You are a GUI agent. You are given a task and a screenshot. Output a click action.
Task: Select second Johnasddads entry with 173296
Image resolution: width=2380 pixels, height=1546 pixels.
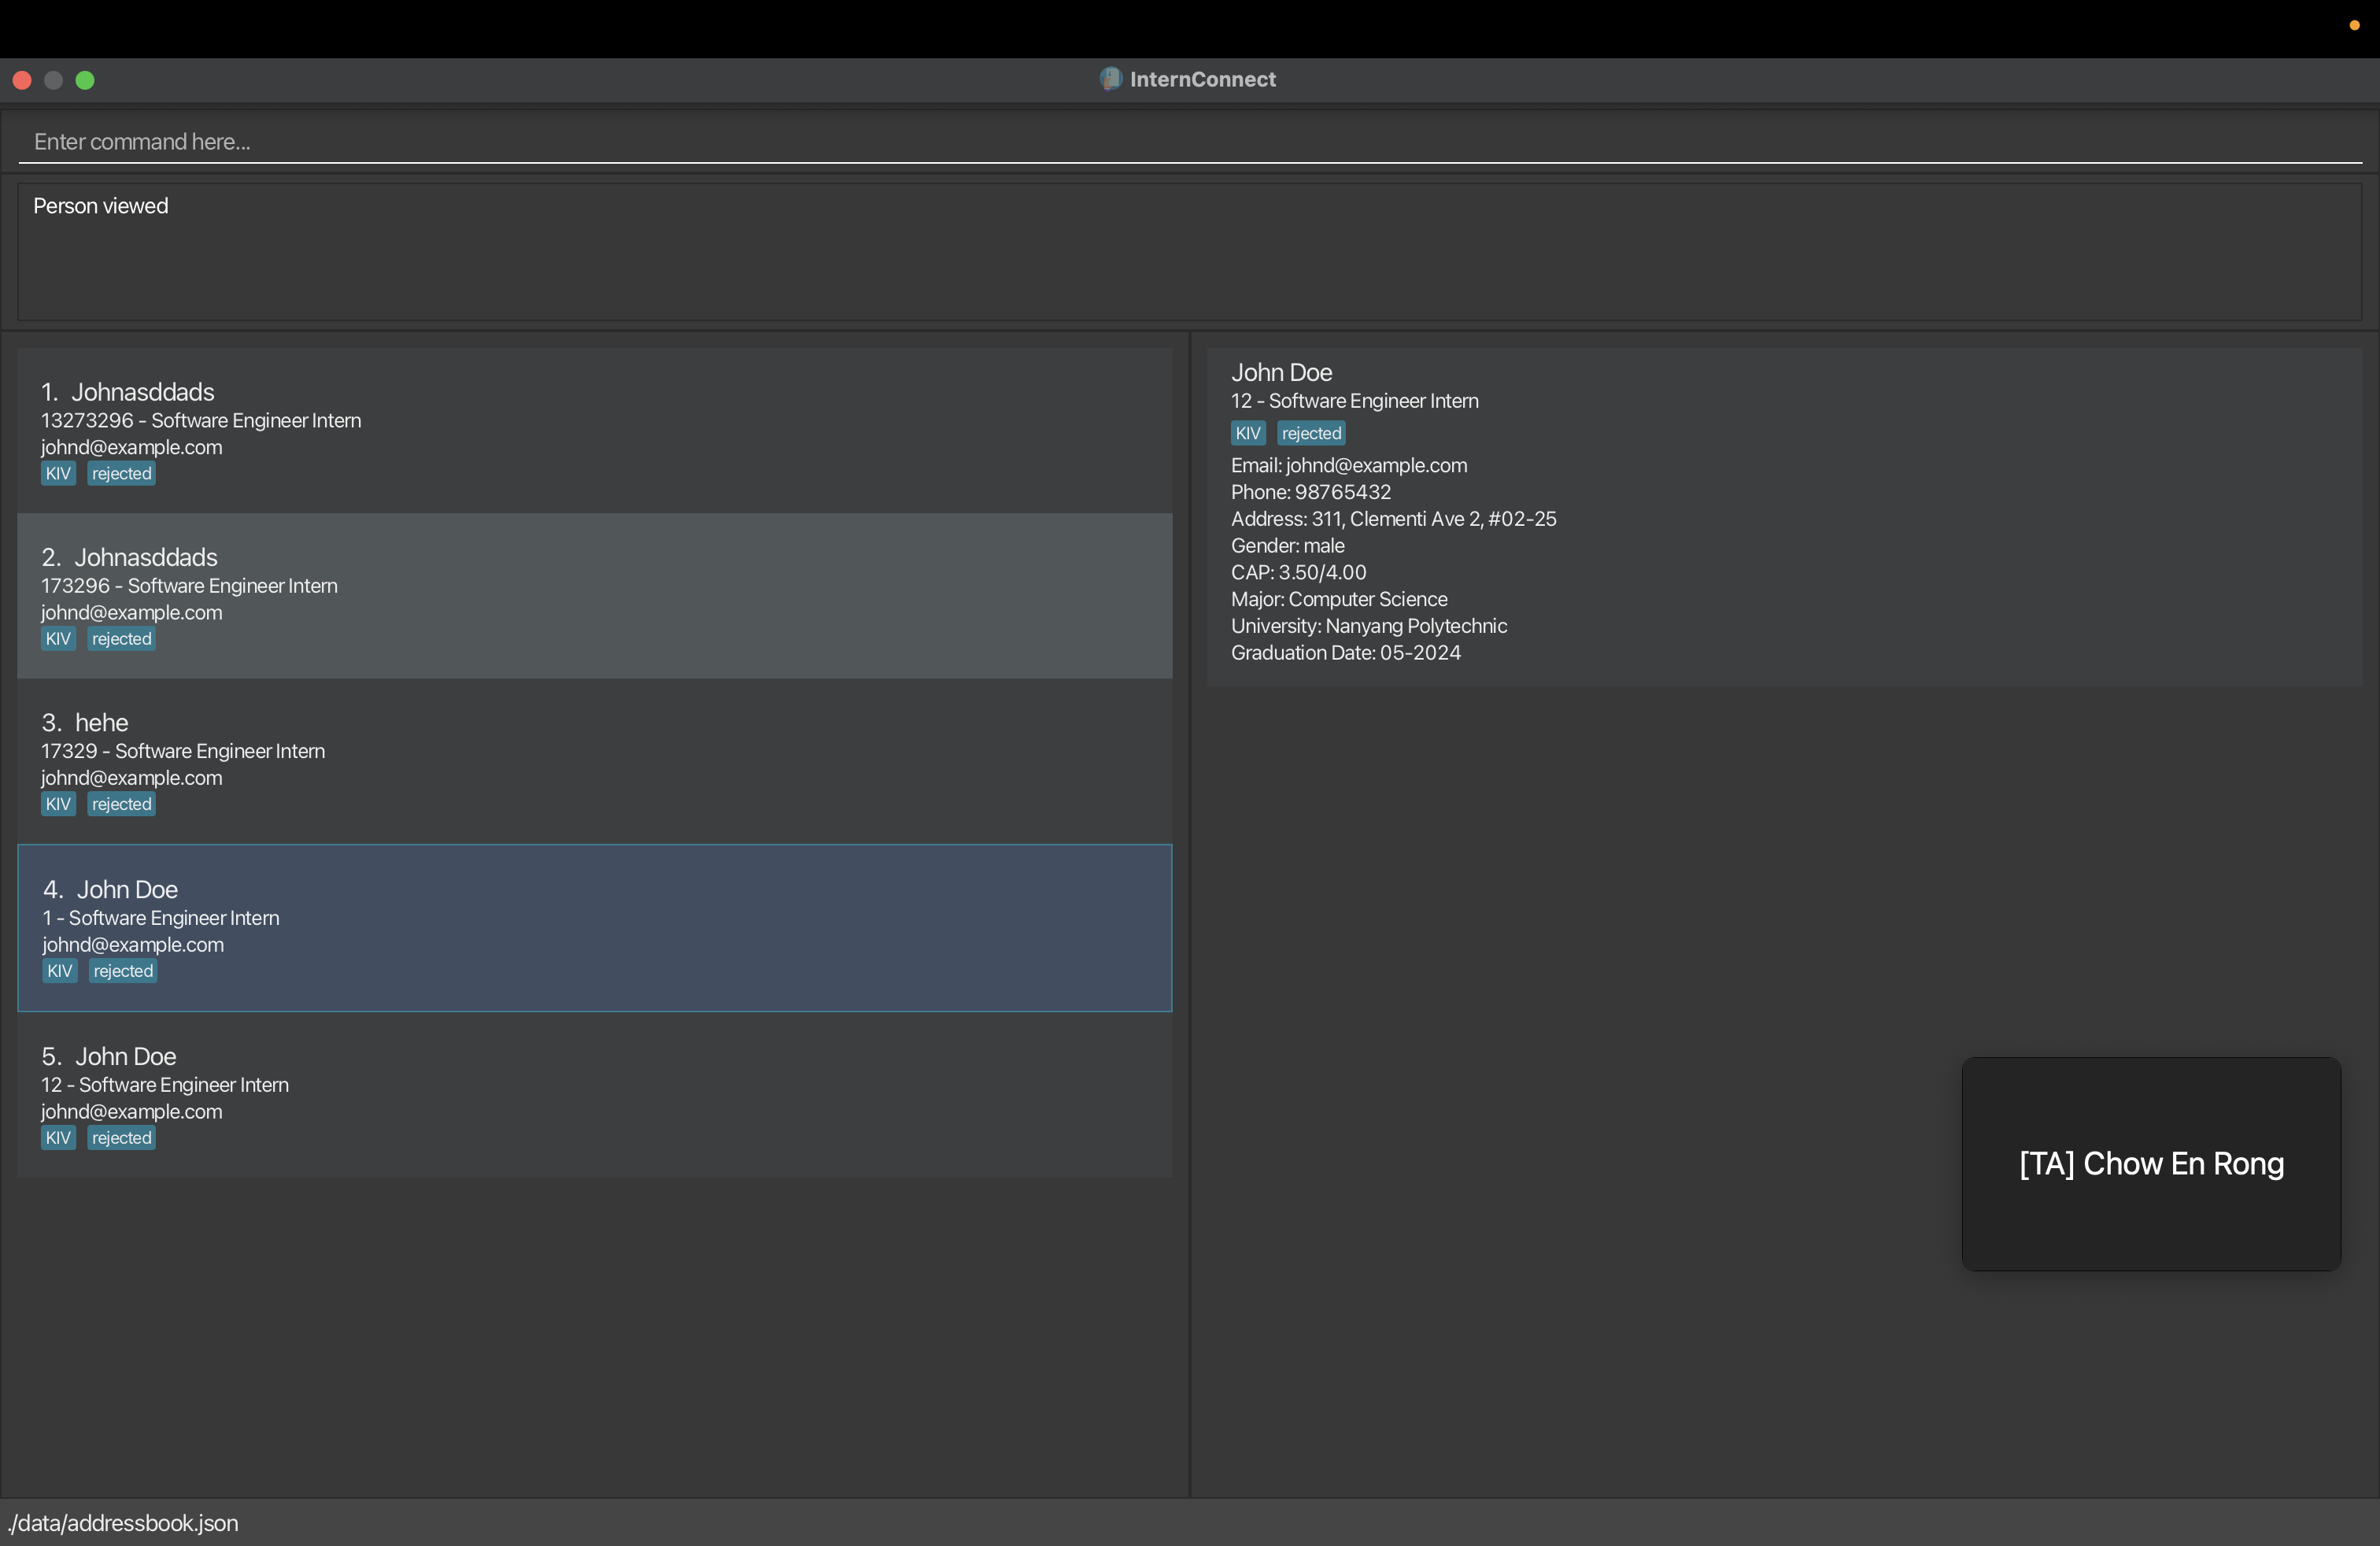point(594,596)
